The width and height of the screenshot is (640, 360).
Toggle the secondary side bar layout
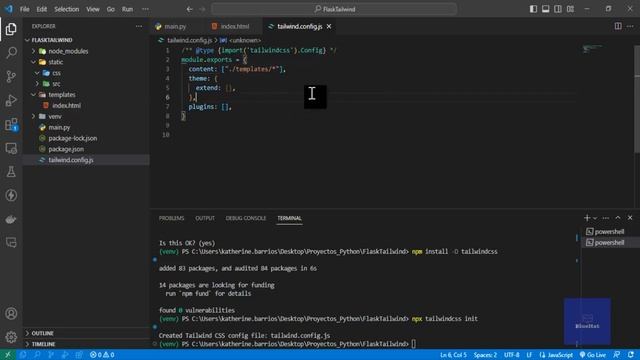(x=558, y=9)
